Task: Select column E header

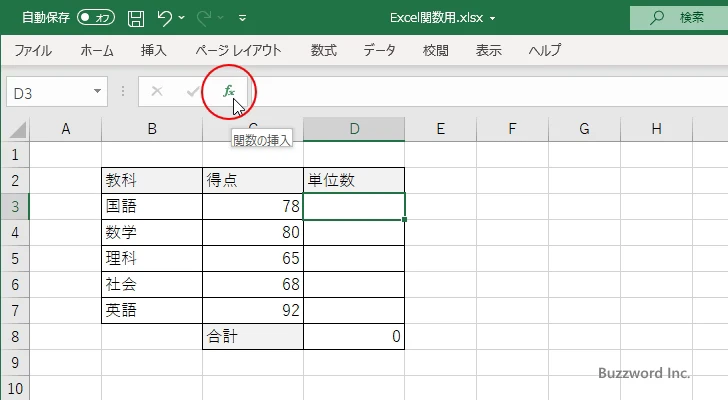Action: click(x=441, y=129)
